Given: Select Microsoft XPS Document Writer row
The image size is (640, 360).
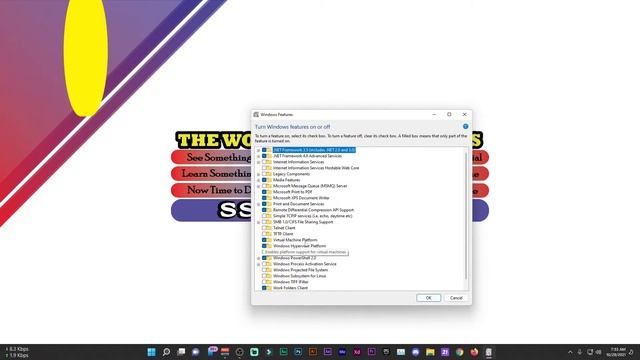Looking at the screenshot, I should click(x=301, y=198).
